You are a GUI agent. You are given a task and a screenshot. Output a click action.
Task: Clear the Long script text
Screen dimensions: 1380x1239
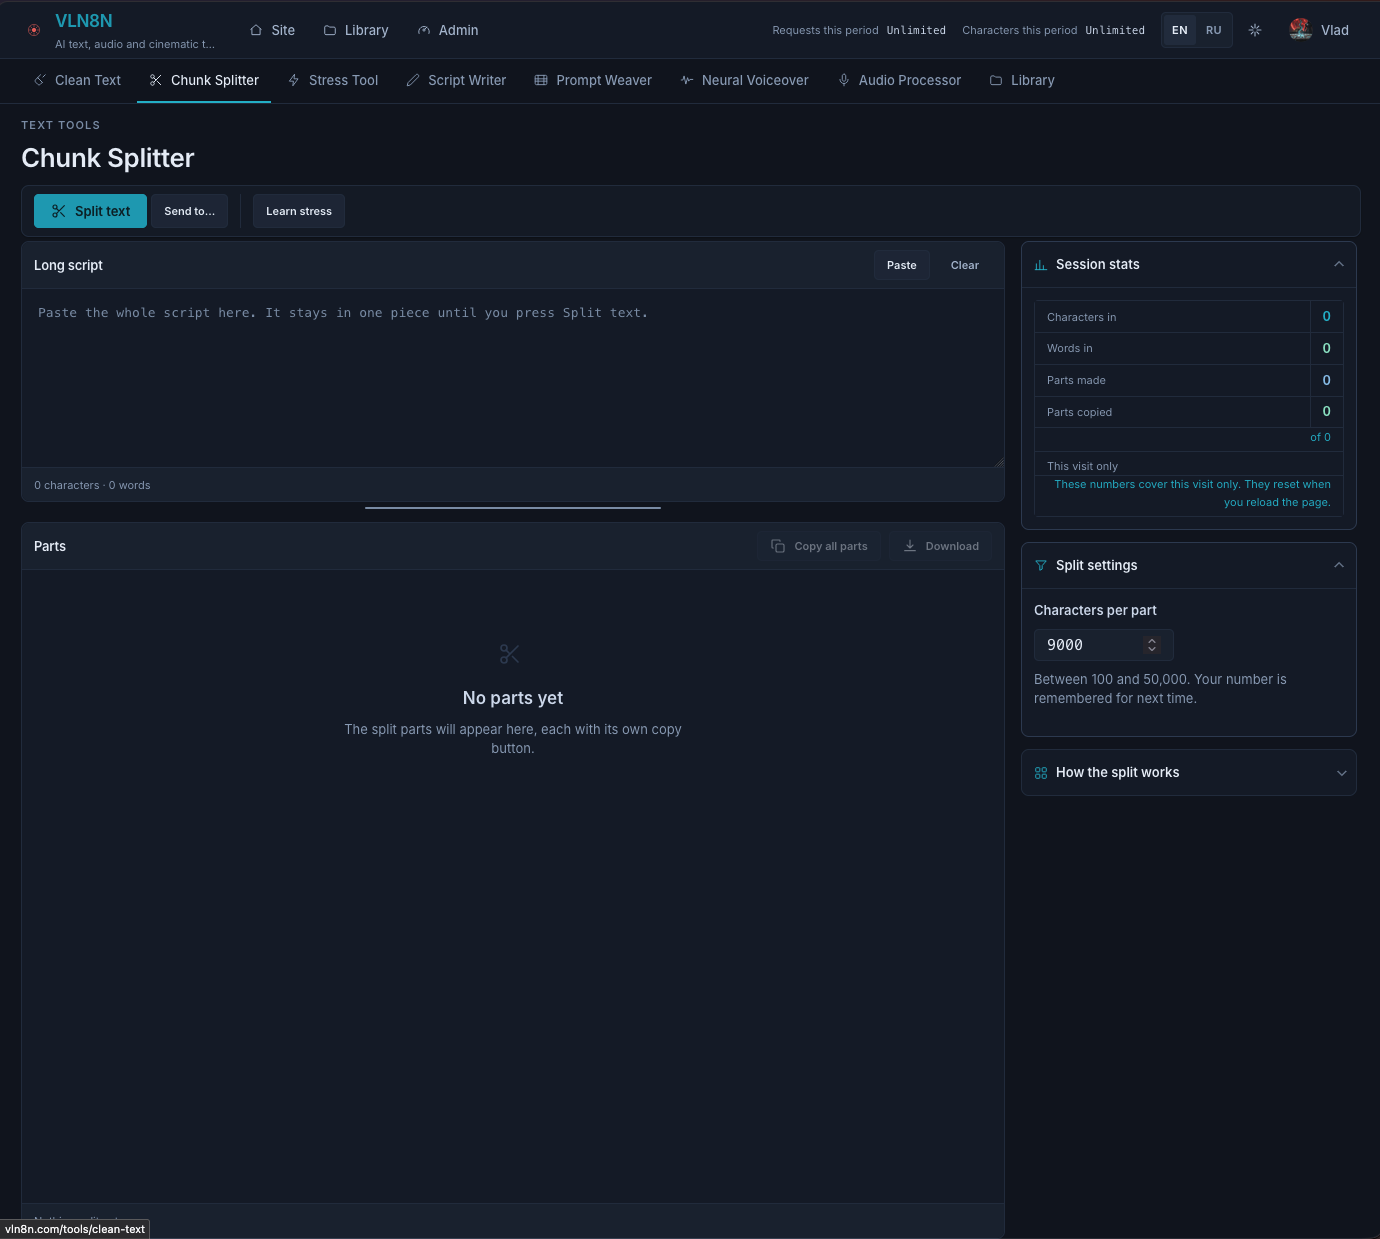965,265
